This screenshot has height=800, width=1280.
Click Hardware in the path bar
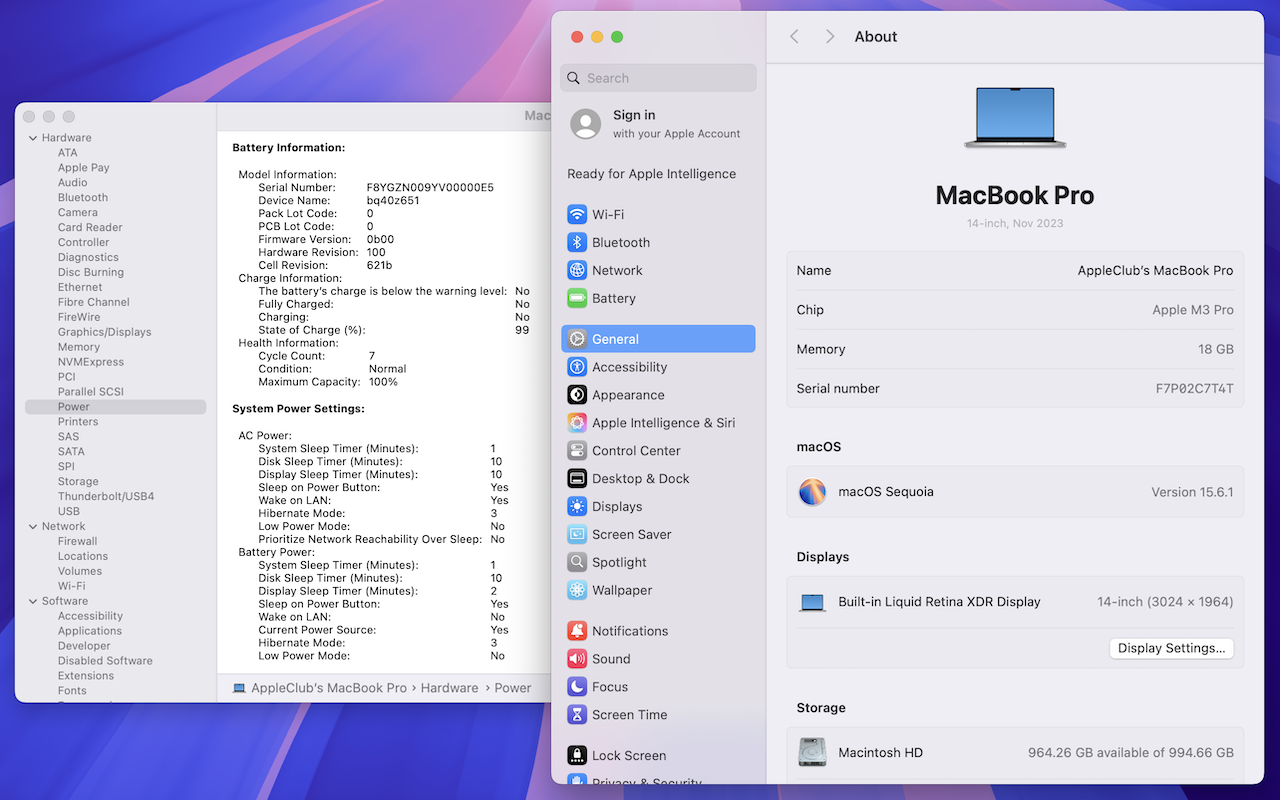(x=449, y=688)
